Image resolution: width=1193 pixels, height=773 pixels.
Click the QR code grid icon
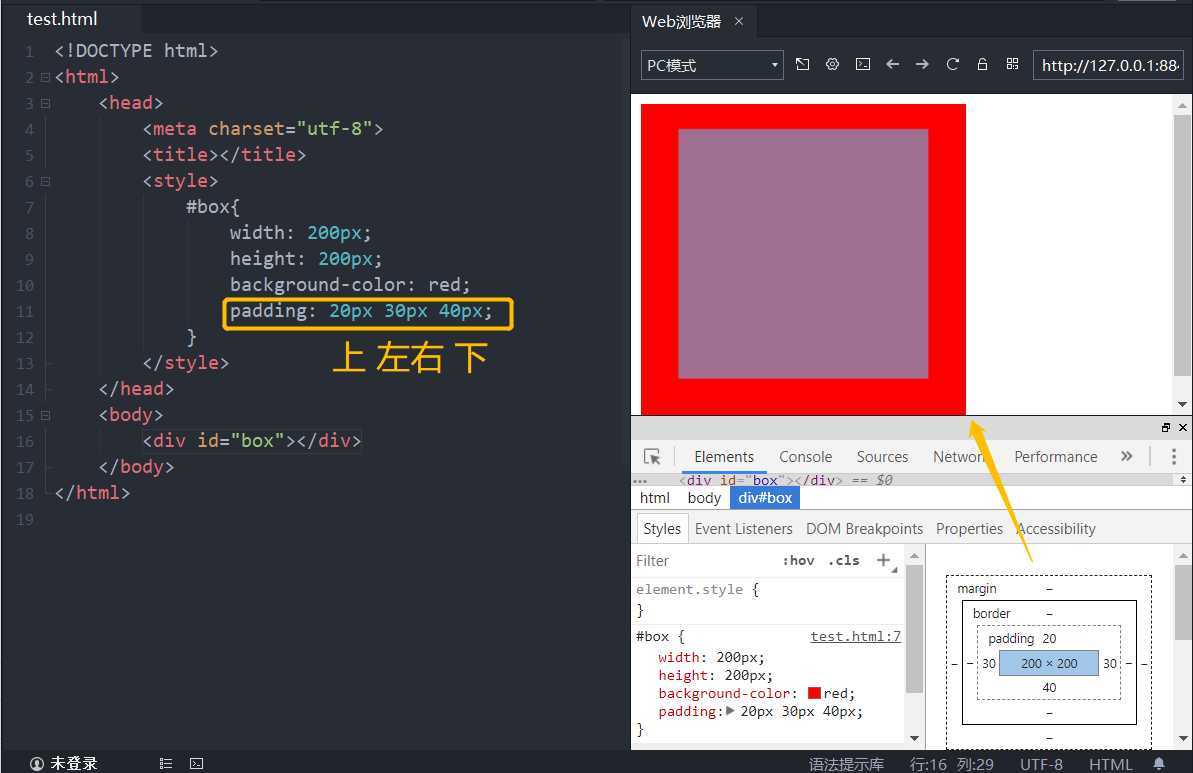1012,65
